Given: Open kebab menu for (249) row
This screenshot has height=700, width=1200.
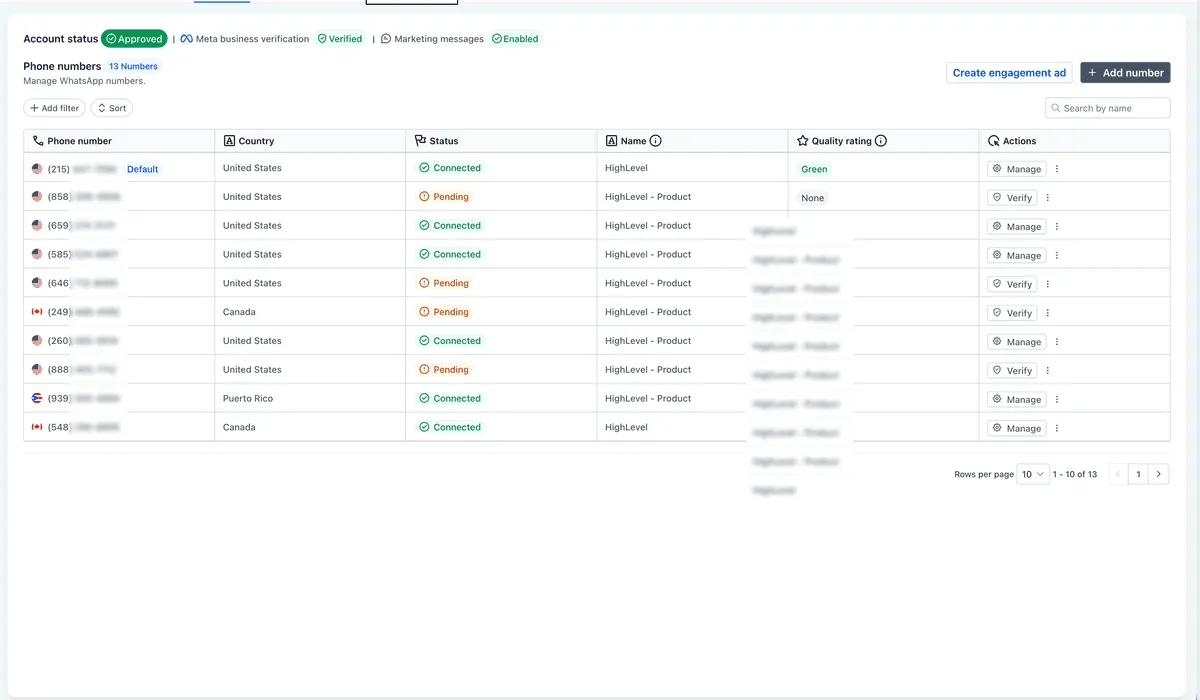Looking at the screenshot, I should coord(1048,313).
